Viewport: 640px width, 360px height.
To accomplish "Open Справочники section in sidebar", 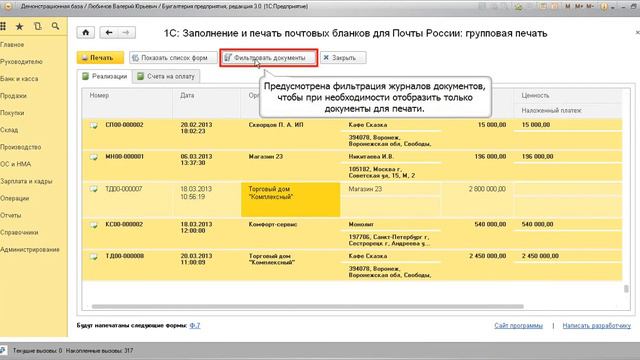I will [19, 233].
